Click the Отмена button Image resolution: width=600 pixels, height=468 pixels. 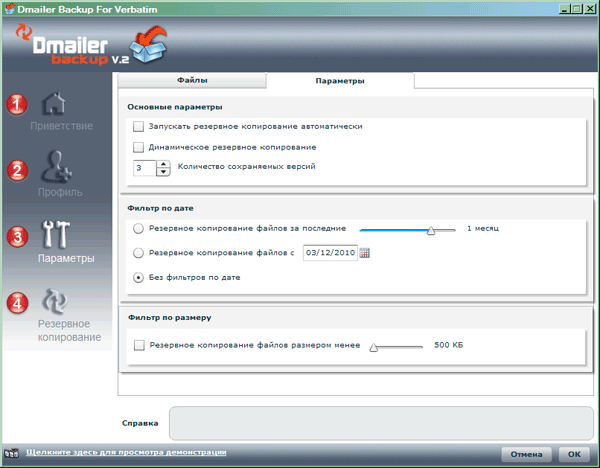(526, 454)
